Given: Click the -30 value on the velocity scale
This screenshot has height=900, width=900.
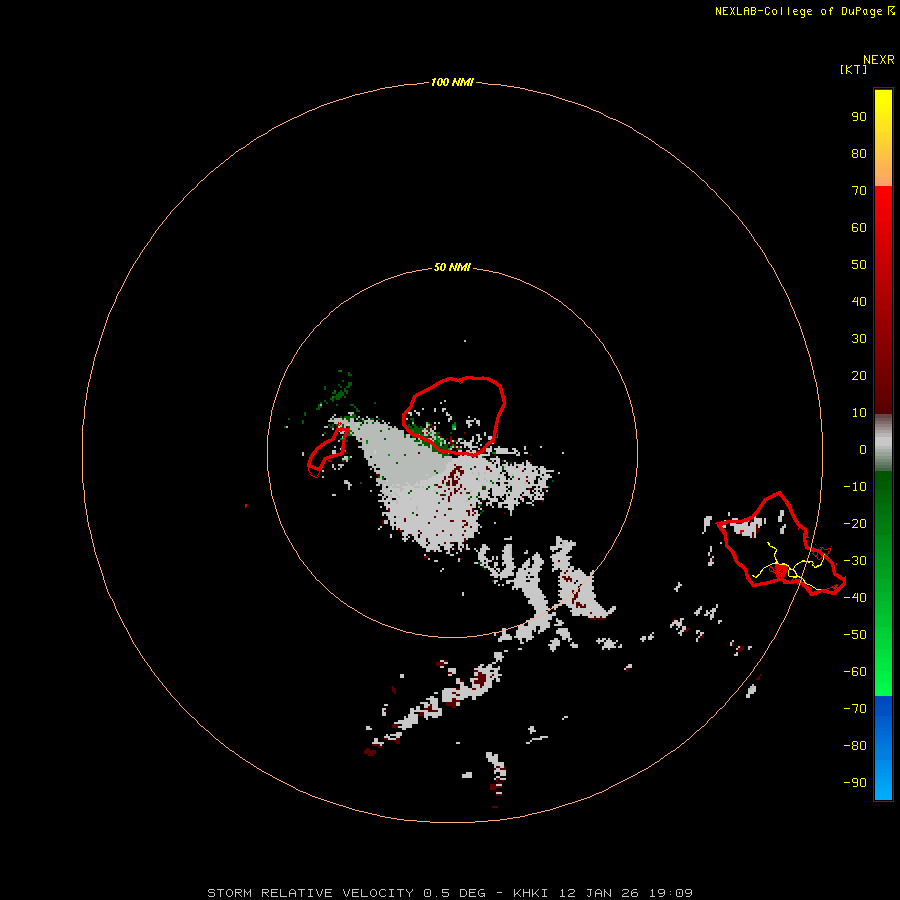Looking at the screenshot, I should pyautogui.click(x=855, y=561).
